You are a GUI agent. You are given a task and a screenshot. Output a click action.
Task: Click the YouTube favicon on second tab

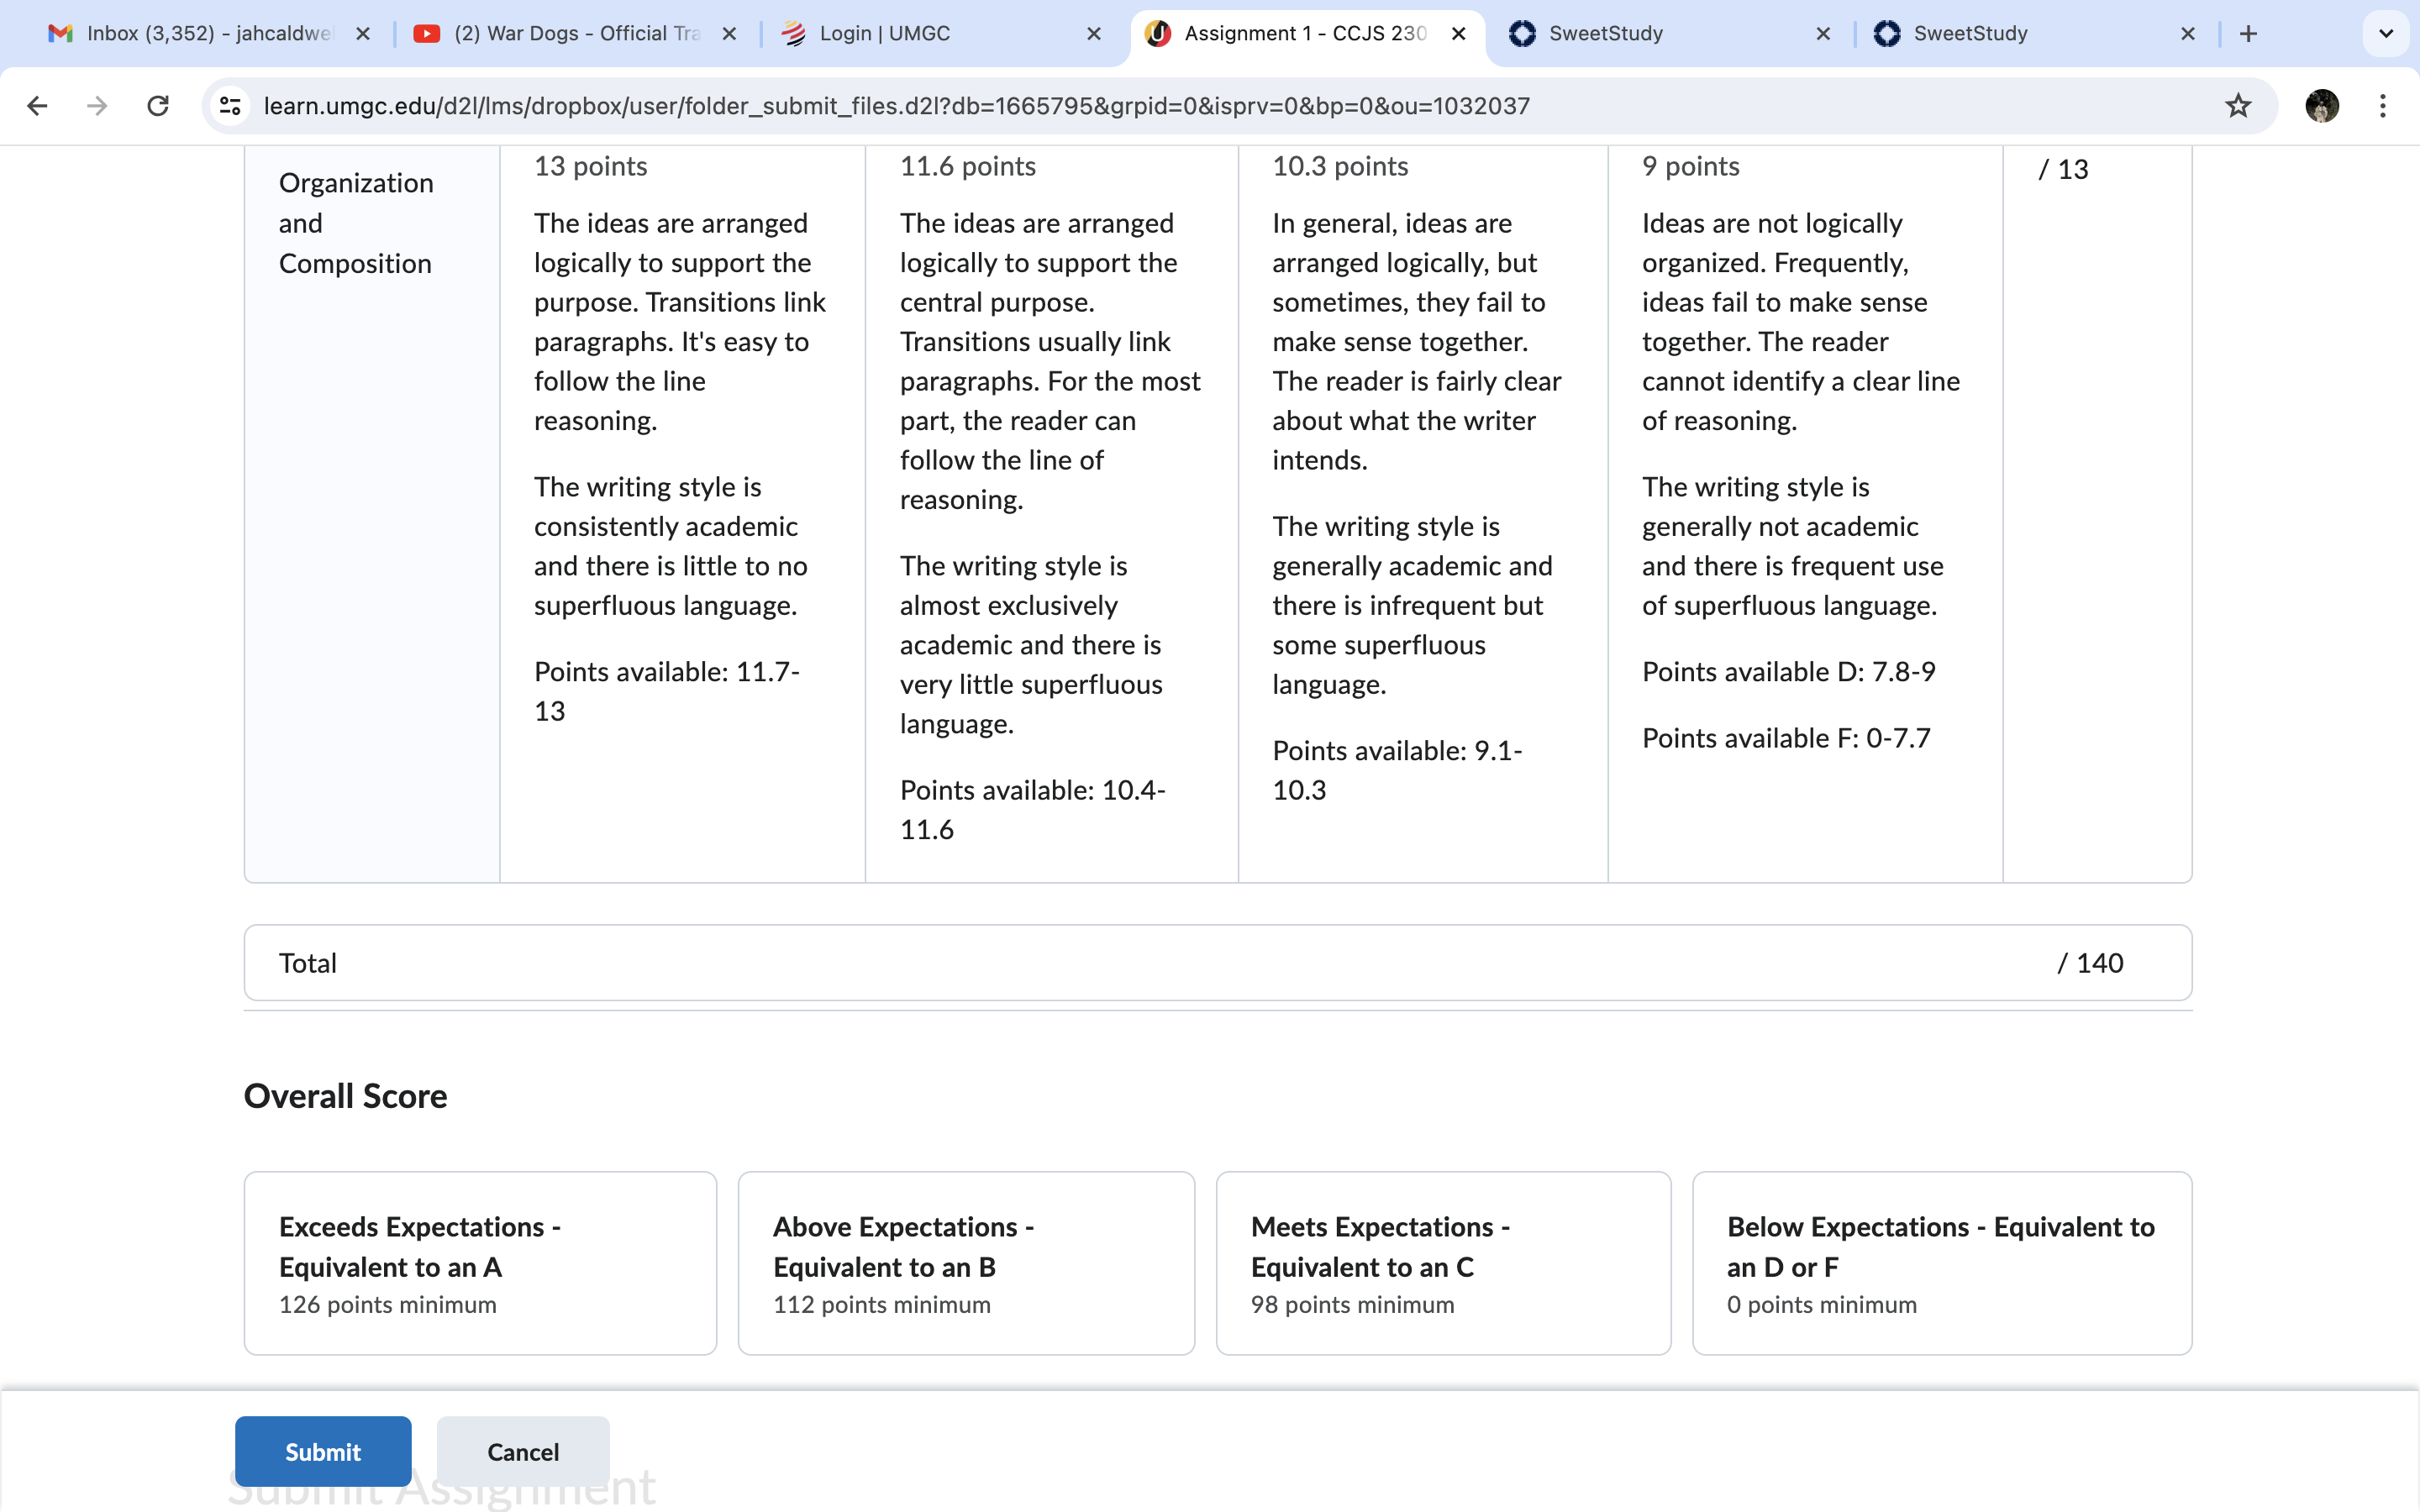pos(427,34)
